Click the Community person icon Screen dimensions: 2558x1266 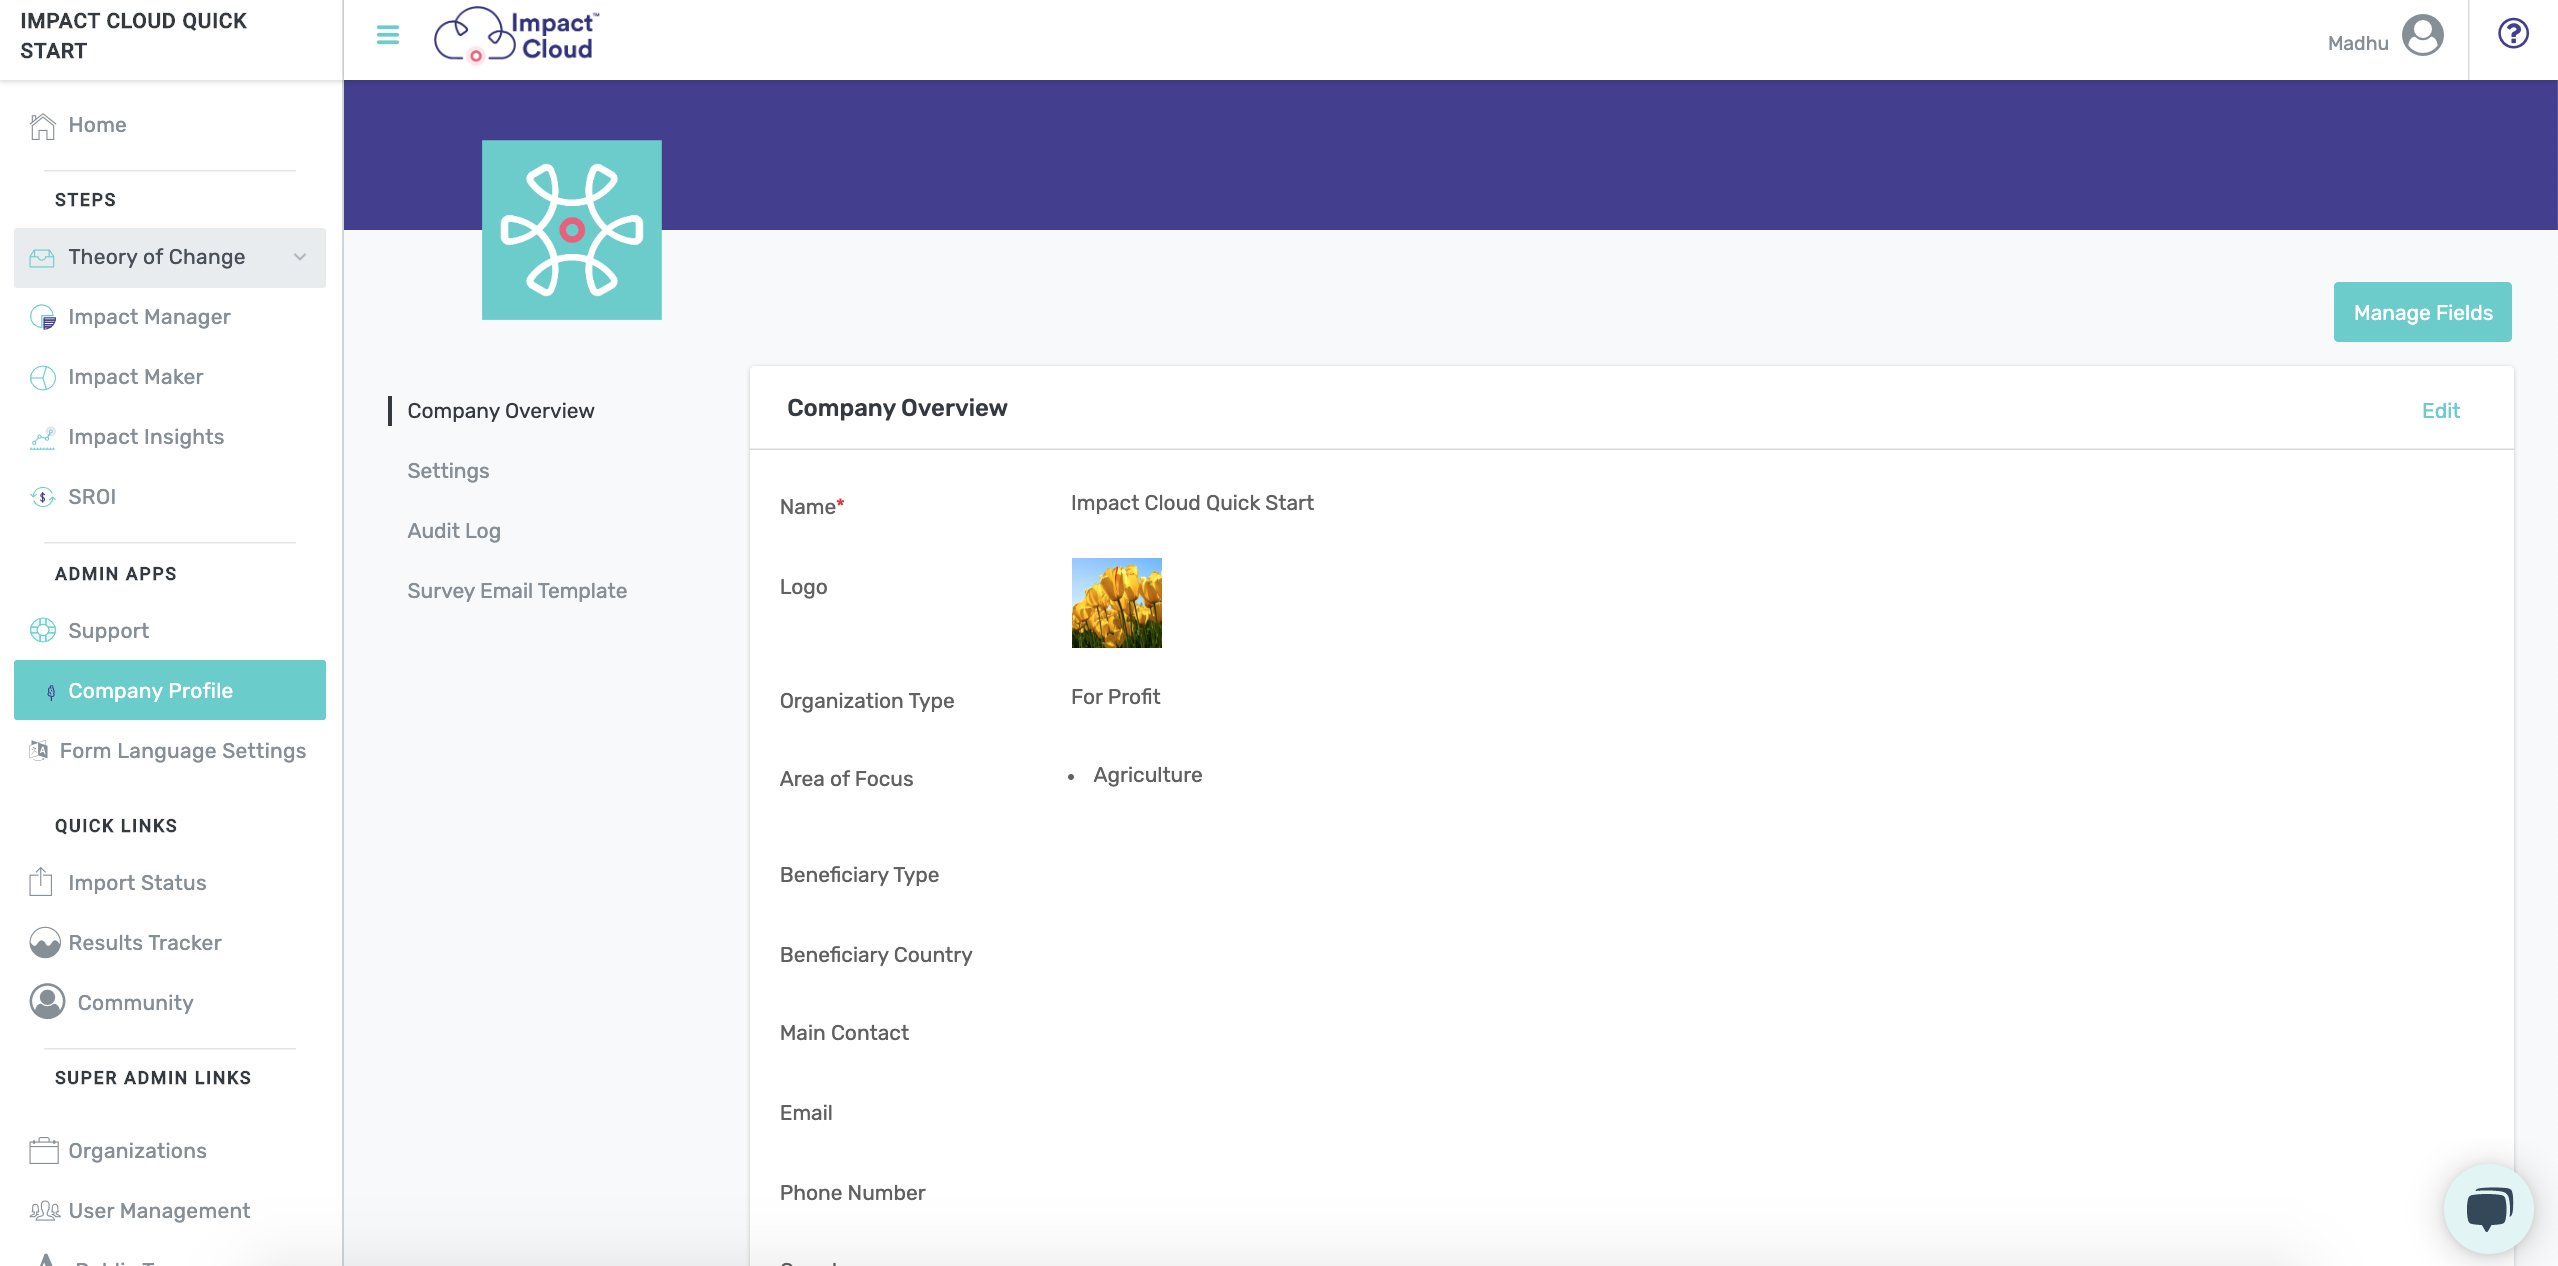pyautogui.click(x=47, y=1002)
